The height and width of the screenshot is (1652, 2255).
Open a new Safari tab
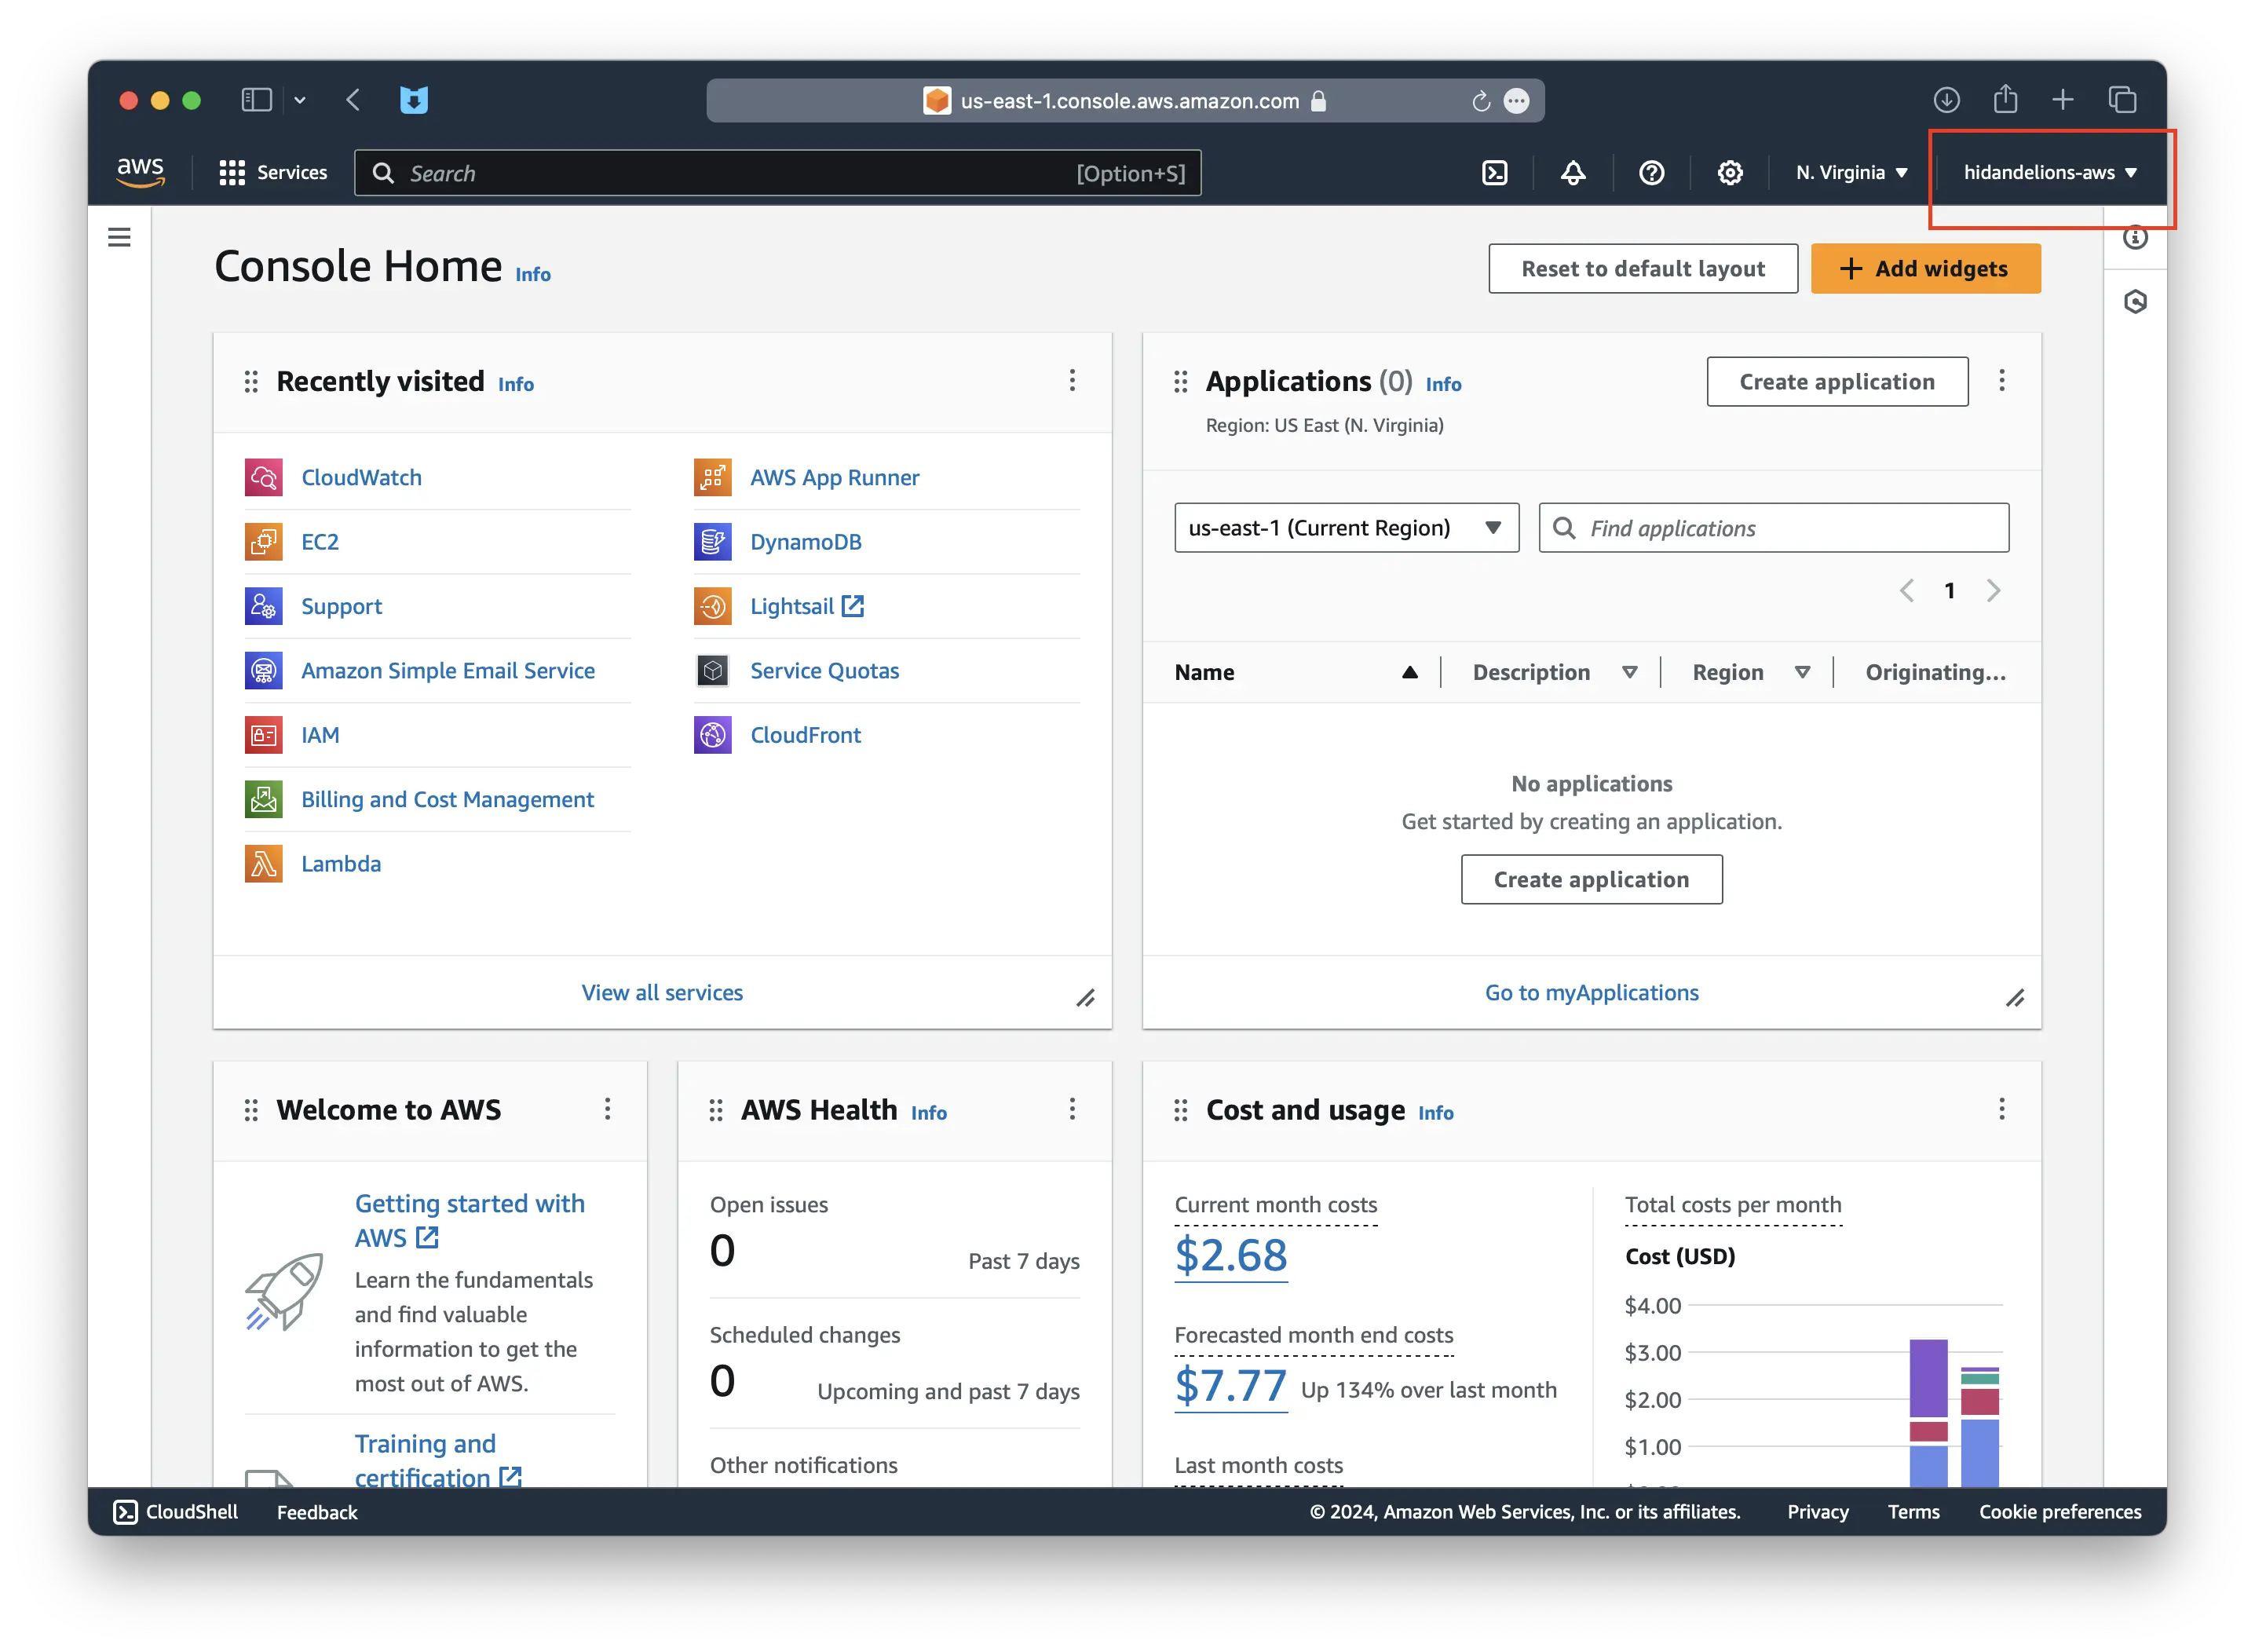click(2062, 100)
